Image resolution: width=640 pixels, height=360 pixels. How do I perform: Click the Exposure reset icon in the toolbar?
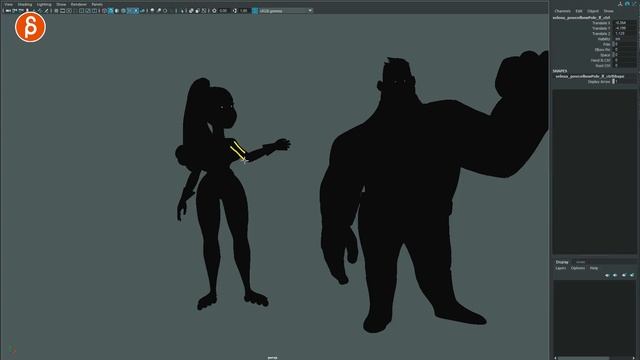pos(214,11)
